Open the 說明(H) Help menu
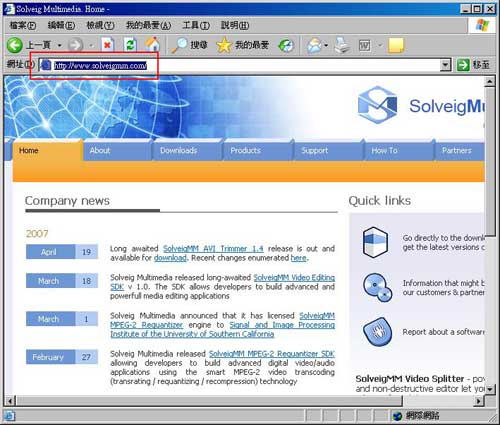Screen dimensions: 500x425 click(x=235, y=25)
